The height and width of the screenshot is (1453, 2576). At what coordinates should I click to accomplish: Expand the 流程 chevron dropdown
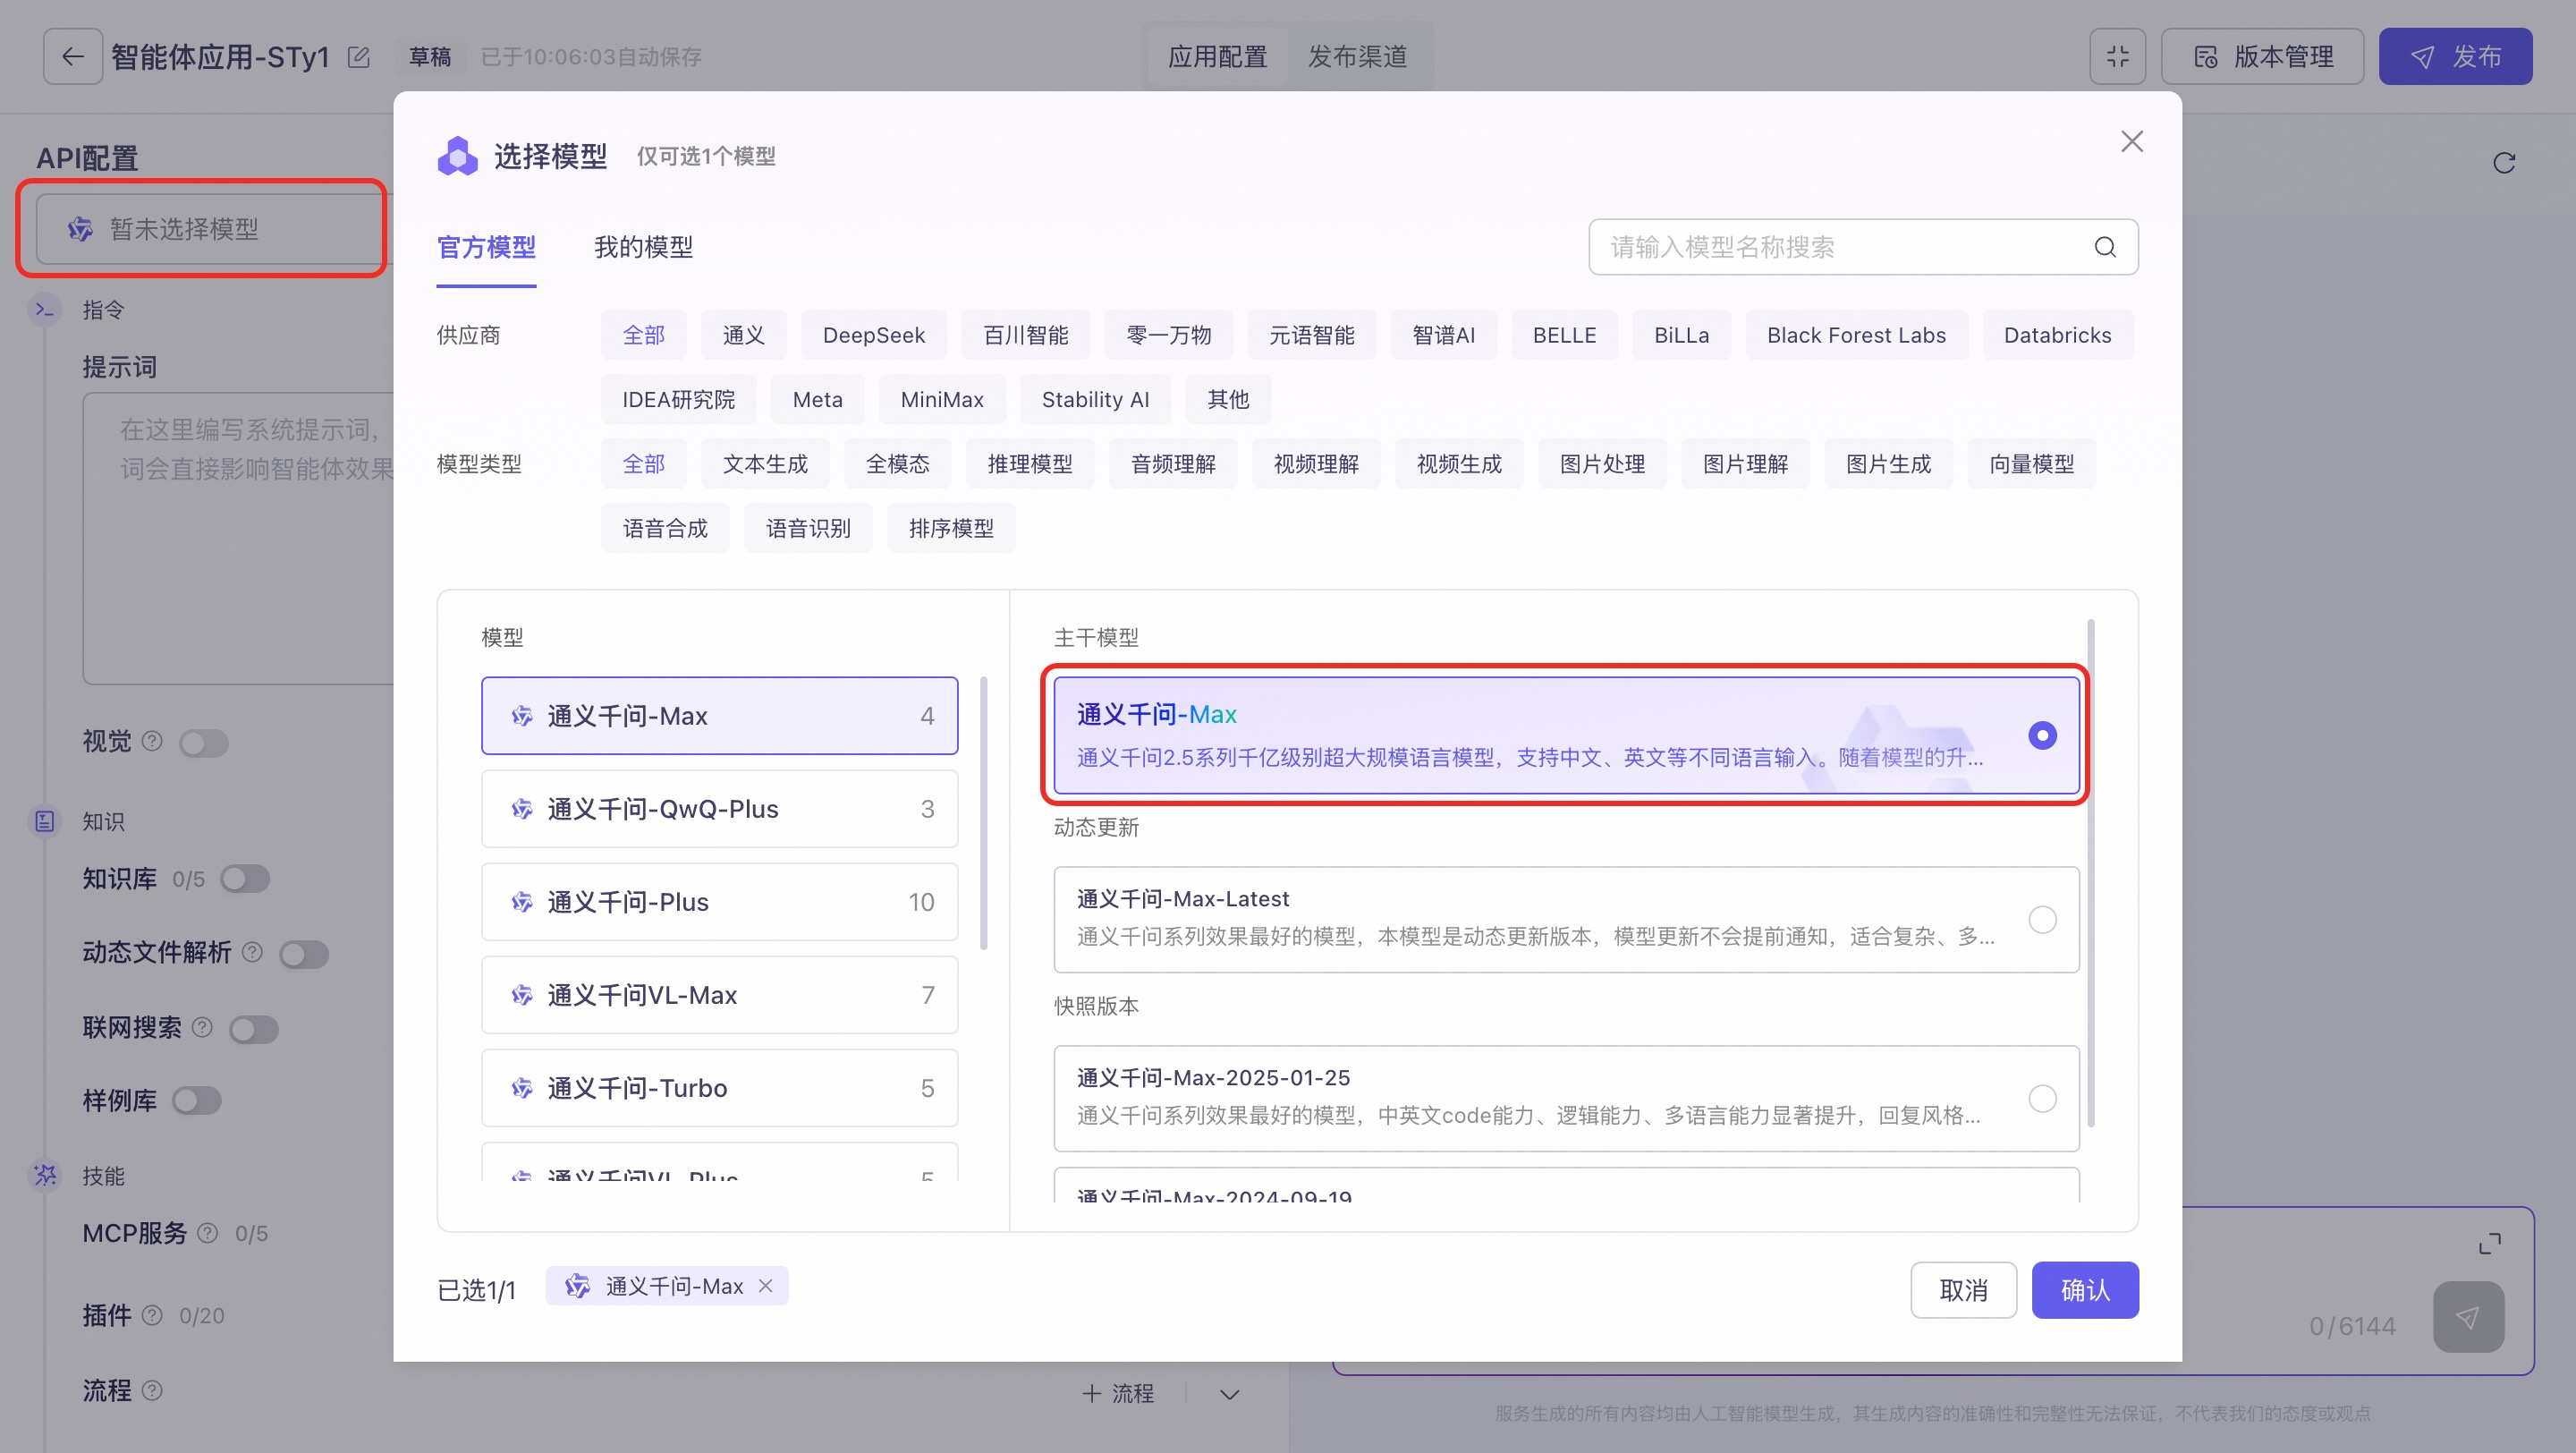(x=1230, y=1394)
